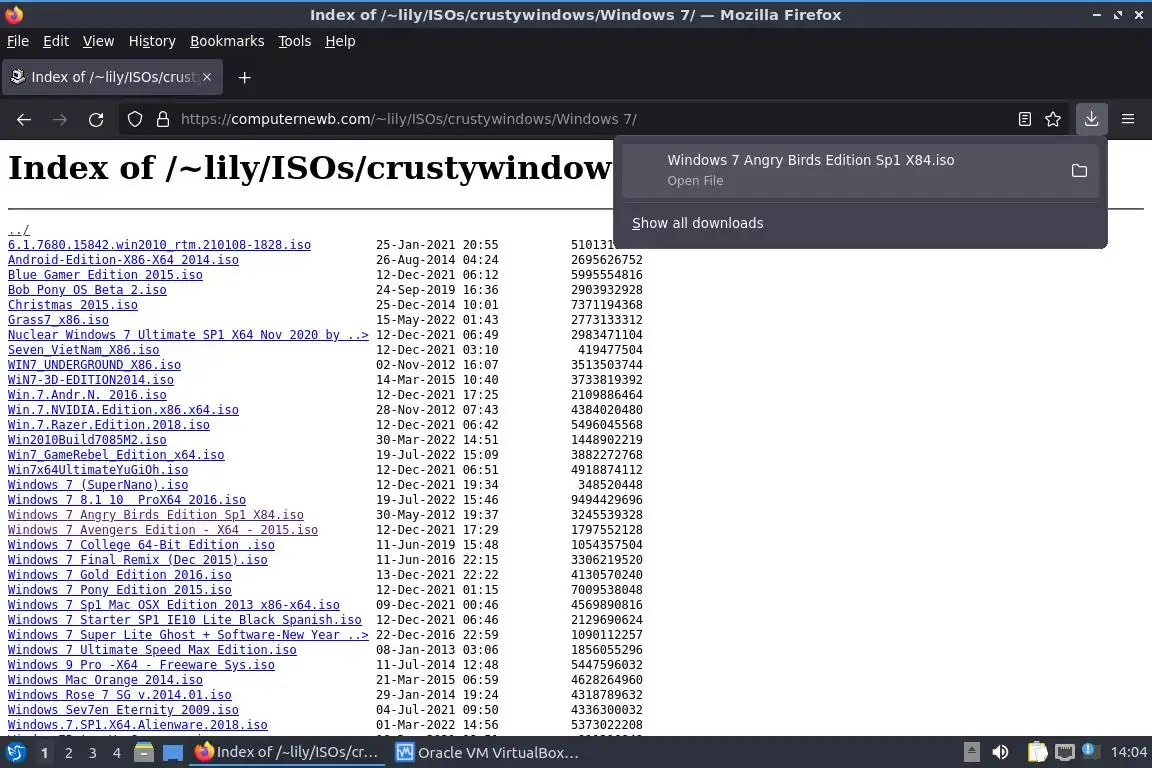
Task: Open the notification tray icon with exclamation mark
Action: pos(1090,750)
